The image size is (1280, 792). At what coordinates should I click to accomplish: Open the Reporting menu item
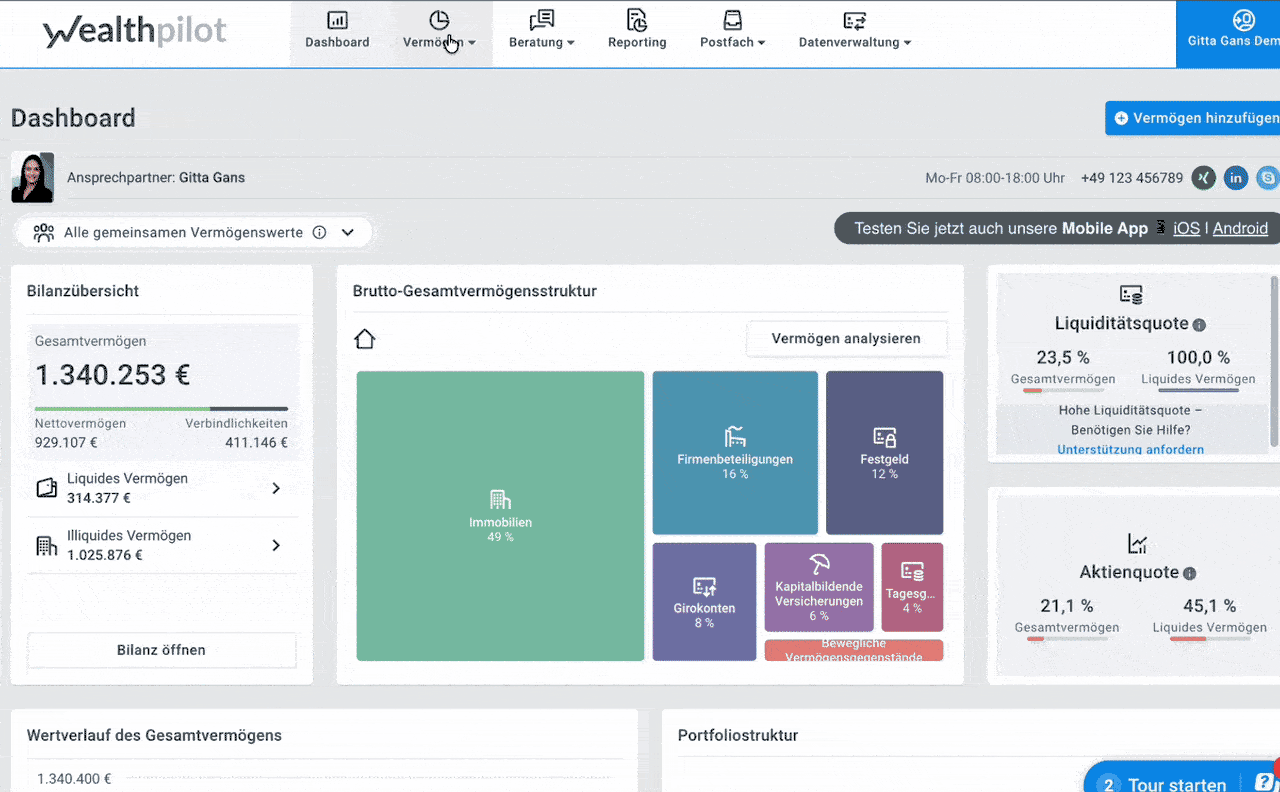(637, 30)
